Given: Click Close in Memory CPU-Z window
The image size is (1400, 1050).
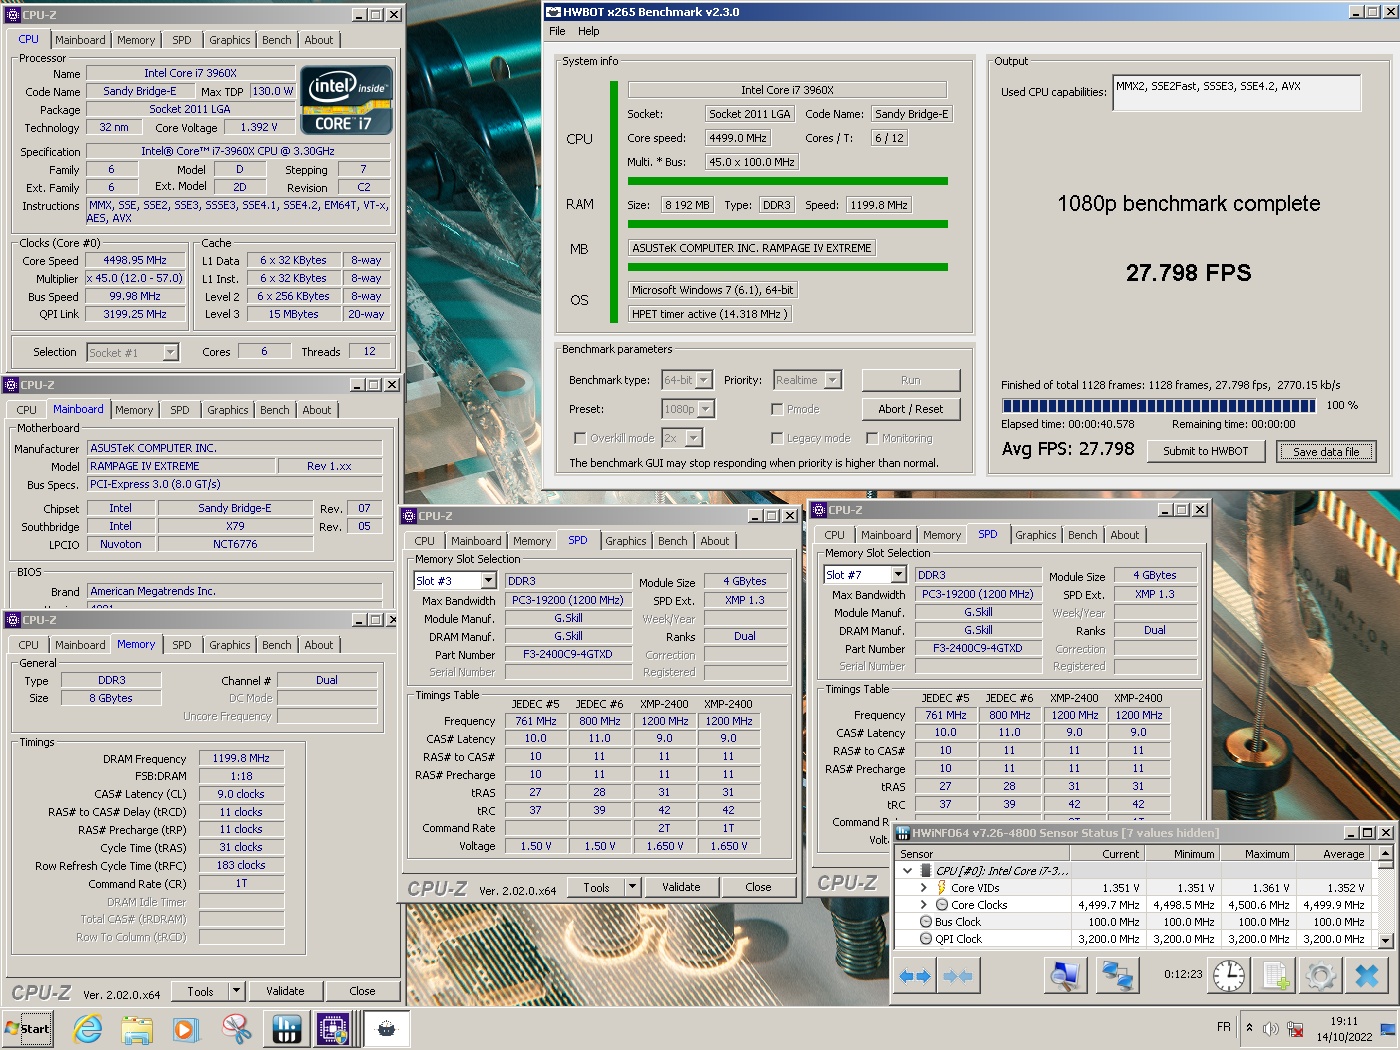Looking at the screenshot, I should coord(362,991).
